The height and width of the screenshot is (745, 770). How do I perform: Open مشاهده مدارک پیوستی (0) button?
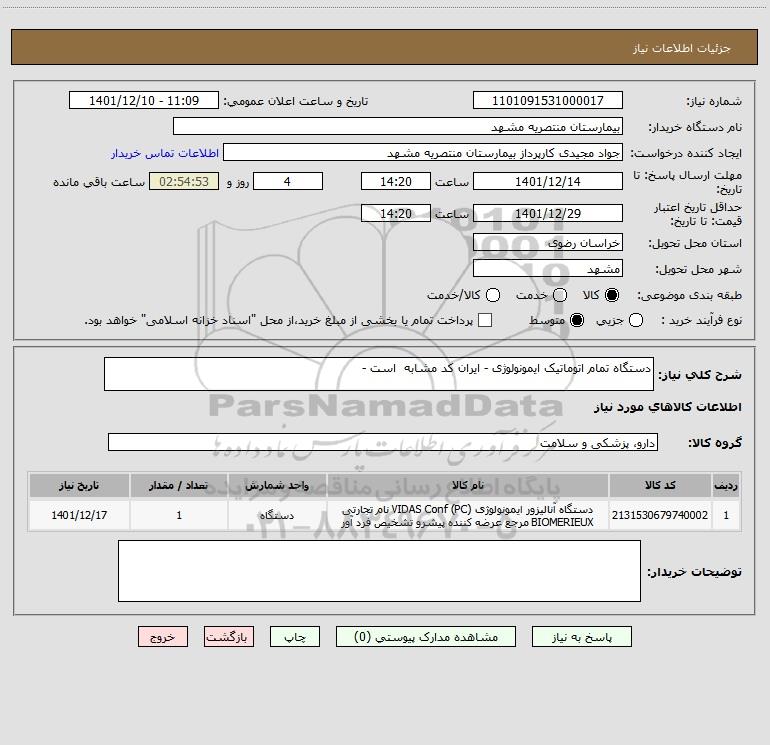[426, 637]
